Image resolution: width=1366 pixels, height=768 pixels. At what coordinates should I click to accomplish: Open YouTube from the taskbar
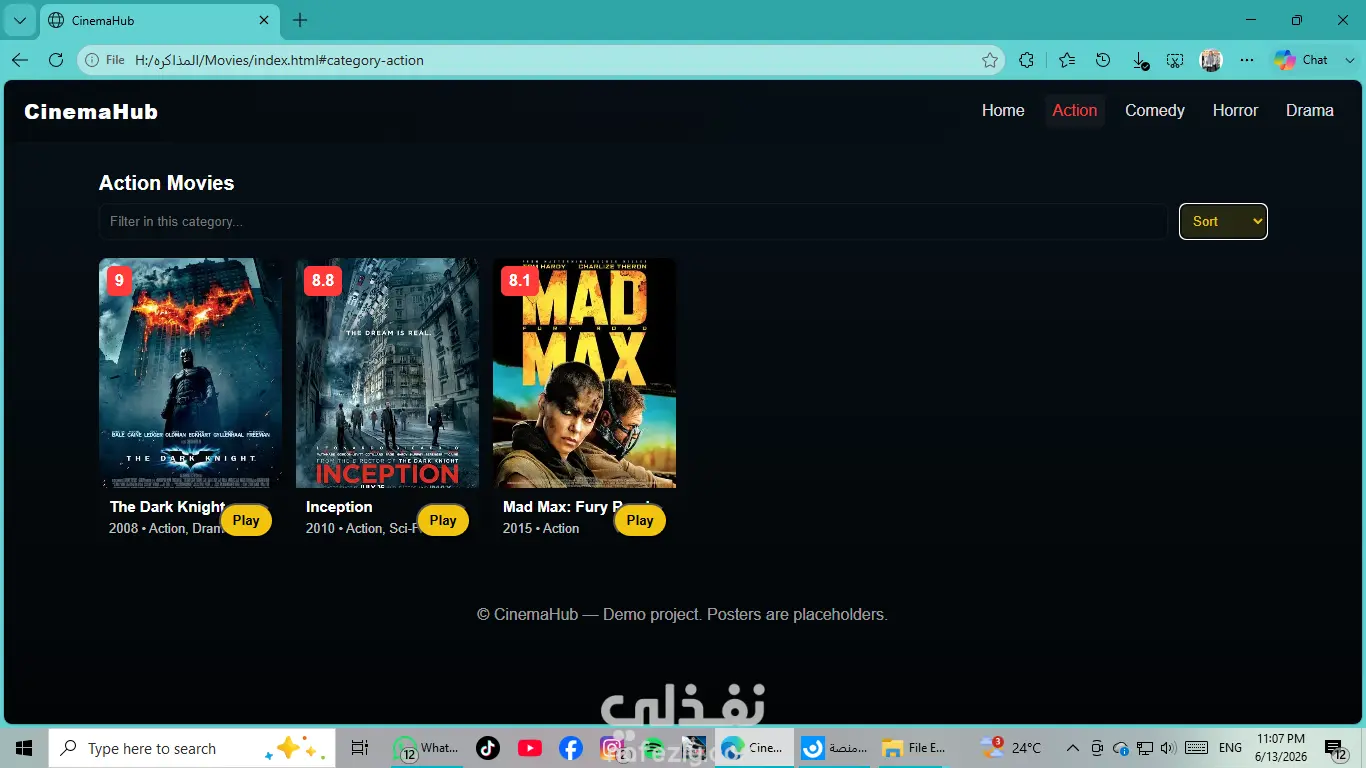(x=530, y=748)
